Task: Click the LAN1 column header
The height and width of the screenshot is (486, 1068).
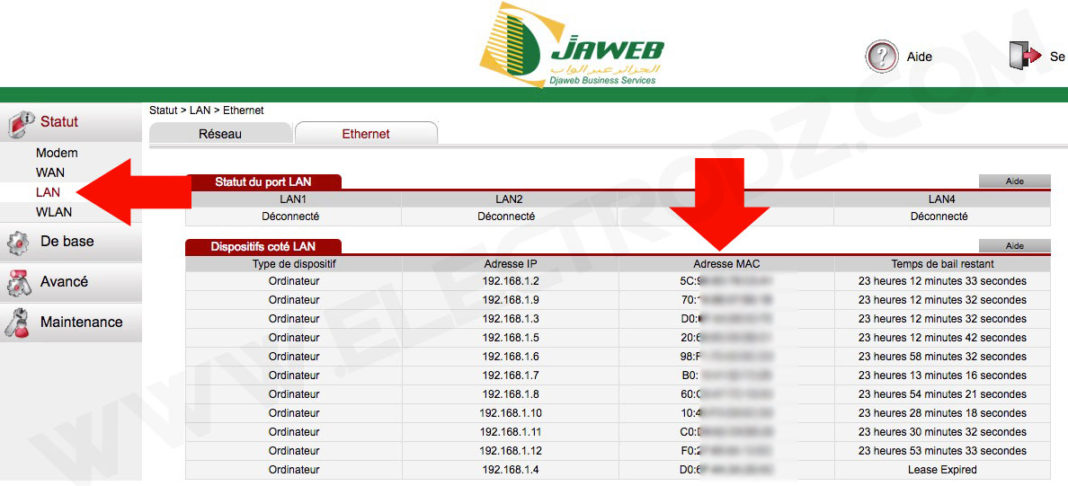Action: [294, 199]
